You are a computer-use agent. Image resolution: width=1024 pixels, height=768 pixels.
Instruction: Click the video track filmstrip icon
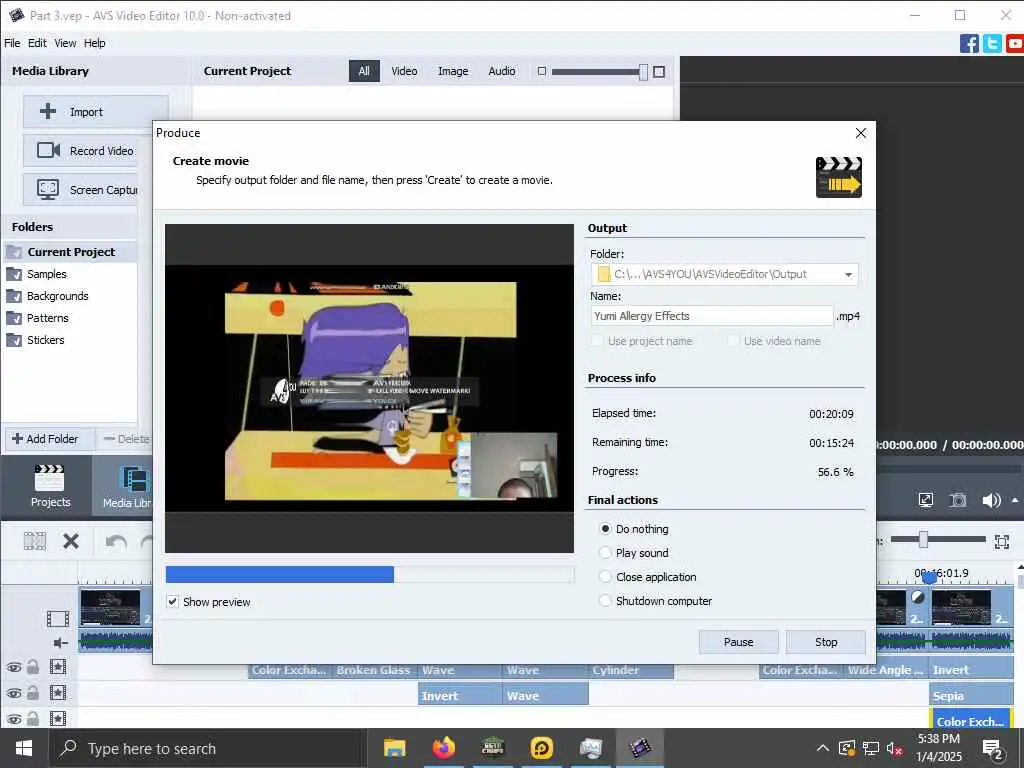pos(57,618)
